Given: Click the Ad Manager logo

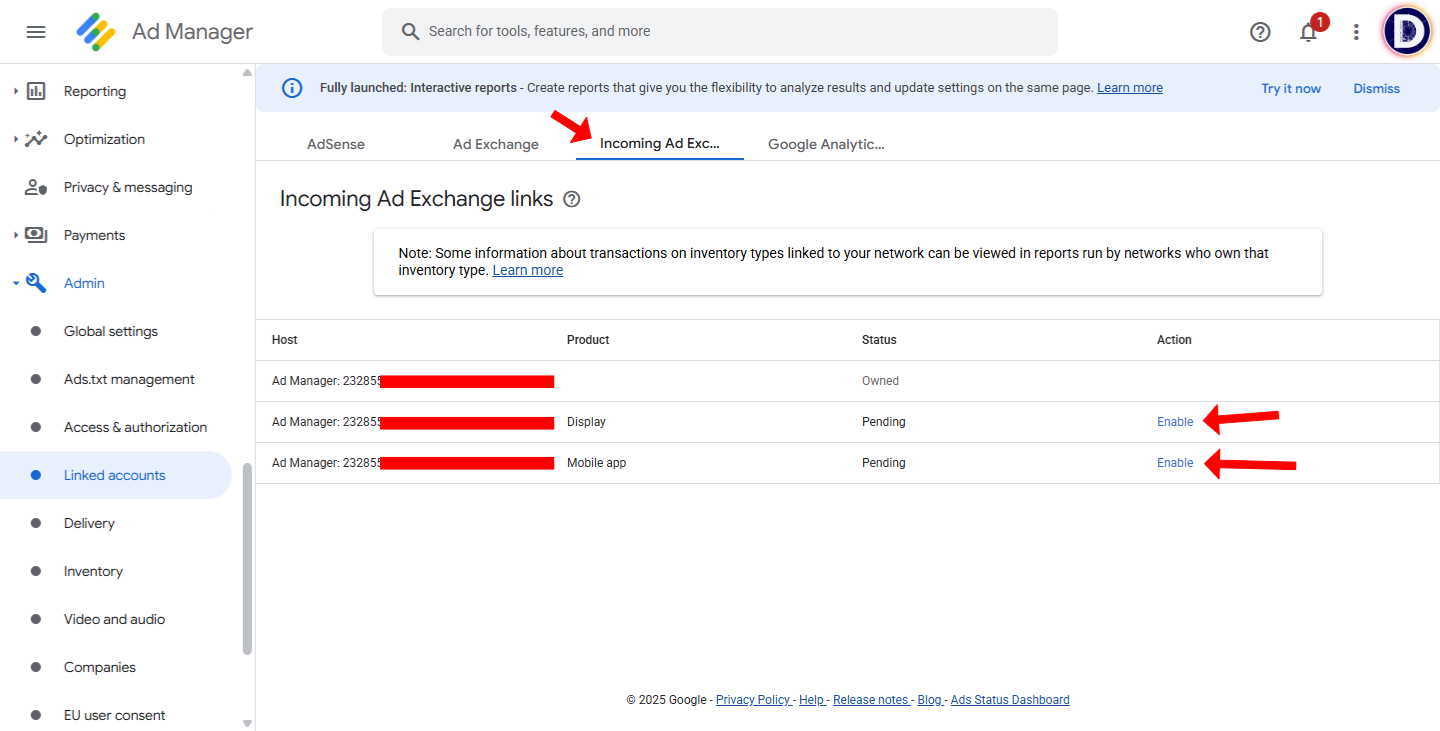Looking at the screenshot, I should click(x=96, y=32).
